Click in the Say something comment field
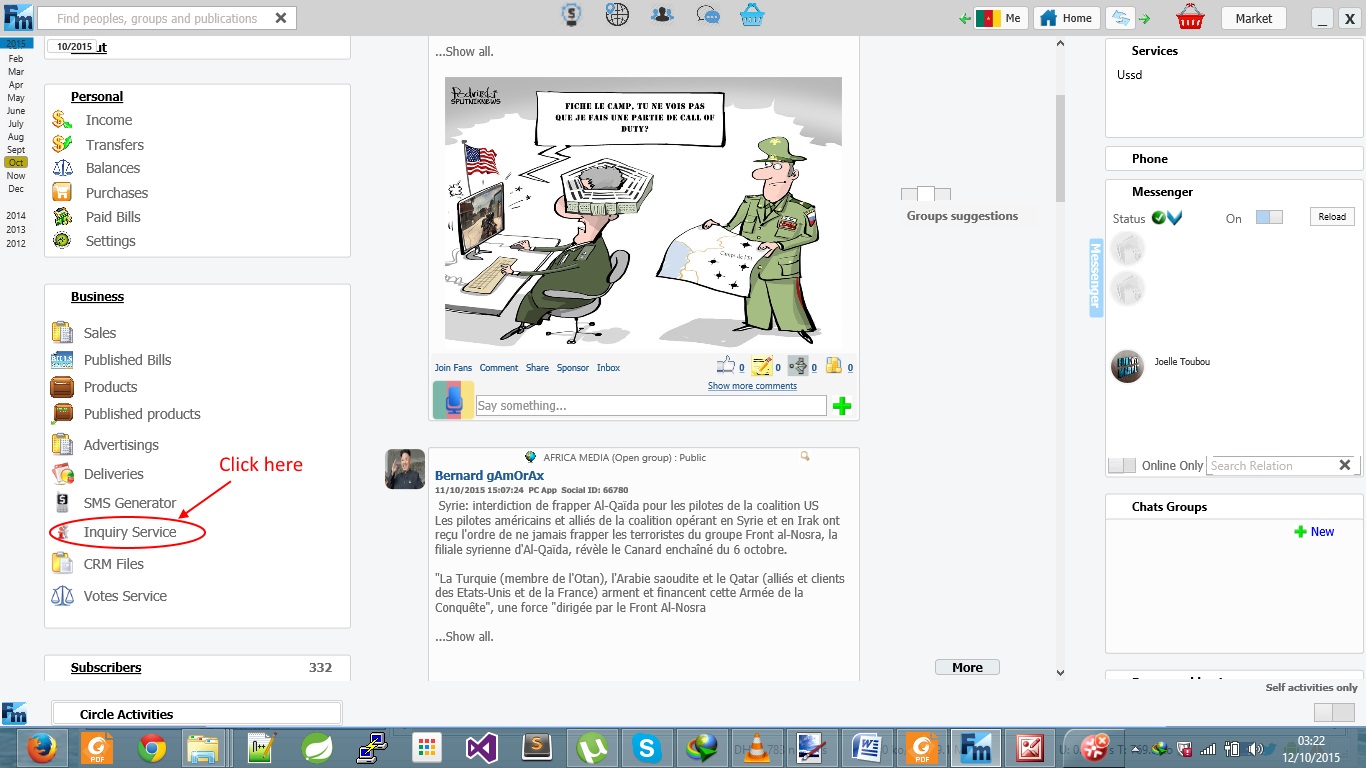This screenshot has width=1366, height=768. (651, 405)
